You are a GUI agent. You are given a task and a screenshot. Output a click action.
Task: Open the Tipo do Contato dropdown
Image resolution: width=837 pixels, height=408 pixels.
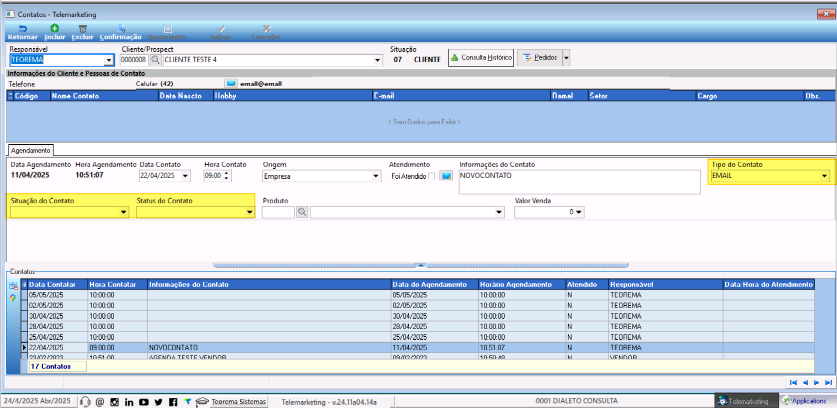click(825, 176)
